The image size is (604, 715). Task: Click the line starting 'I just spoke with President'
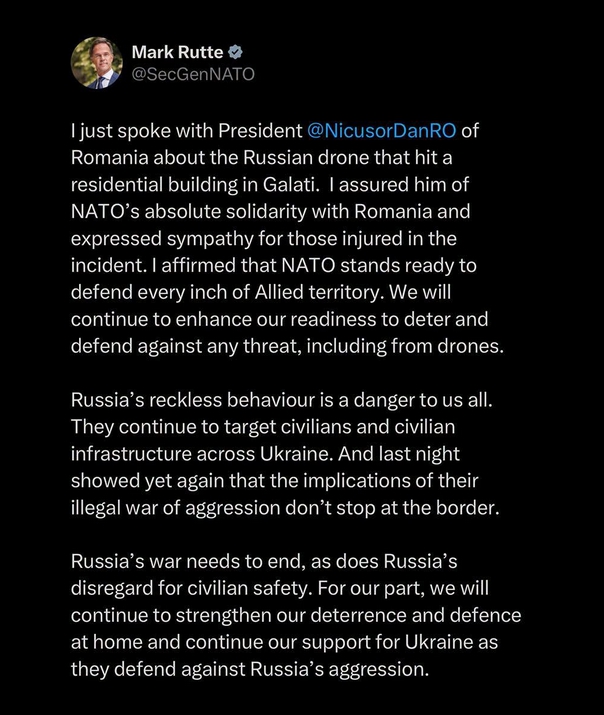click(x=275, y=131)
